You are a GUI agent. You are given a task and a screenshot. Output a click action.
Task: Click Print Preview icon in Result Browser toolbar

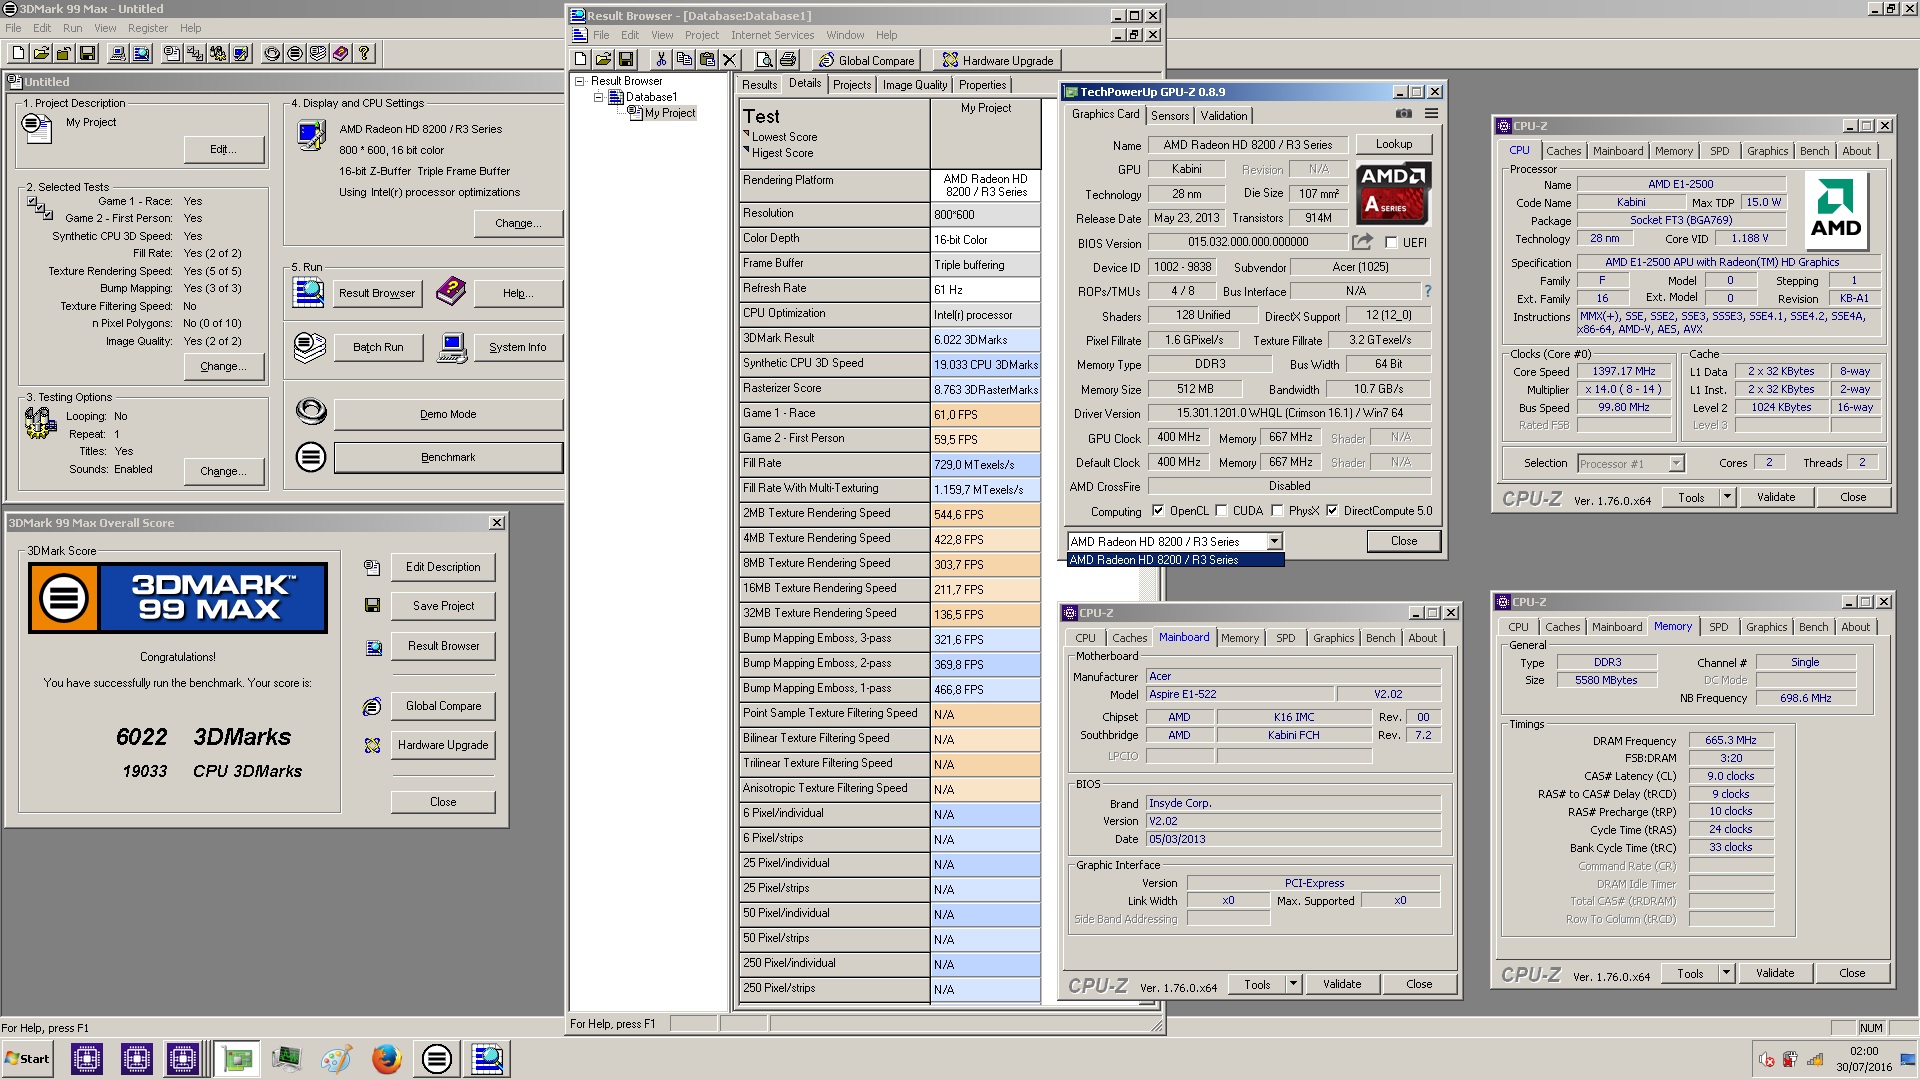point(765,60)
